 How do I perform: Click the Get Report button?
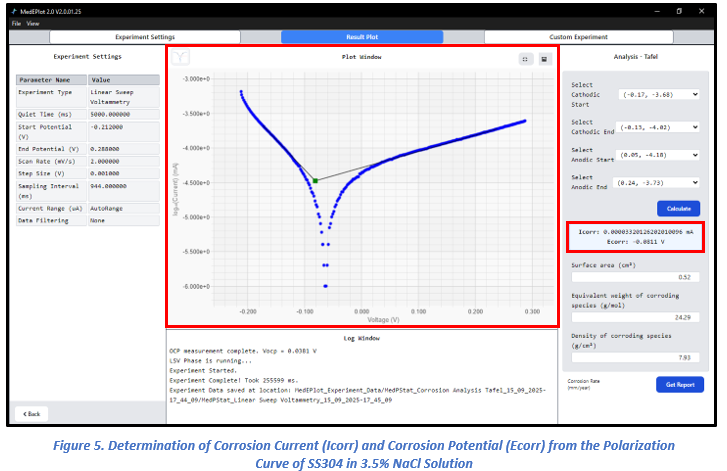679,385
